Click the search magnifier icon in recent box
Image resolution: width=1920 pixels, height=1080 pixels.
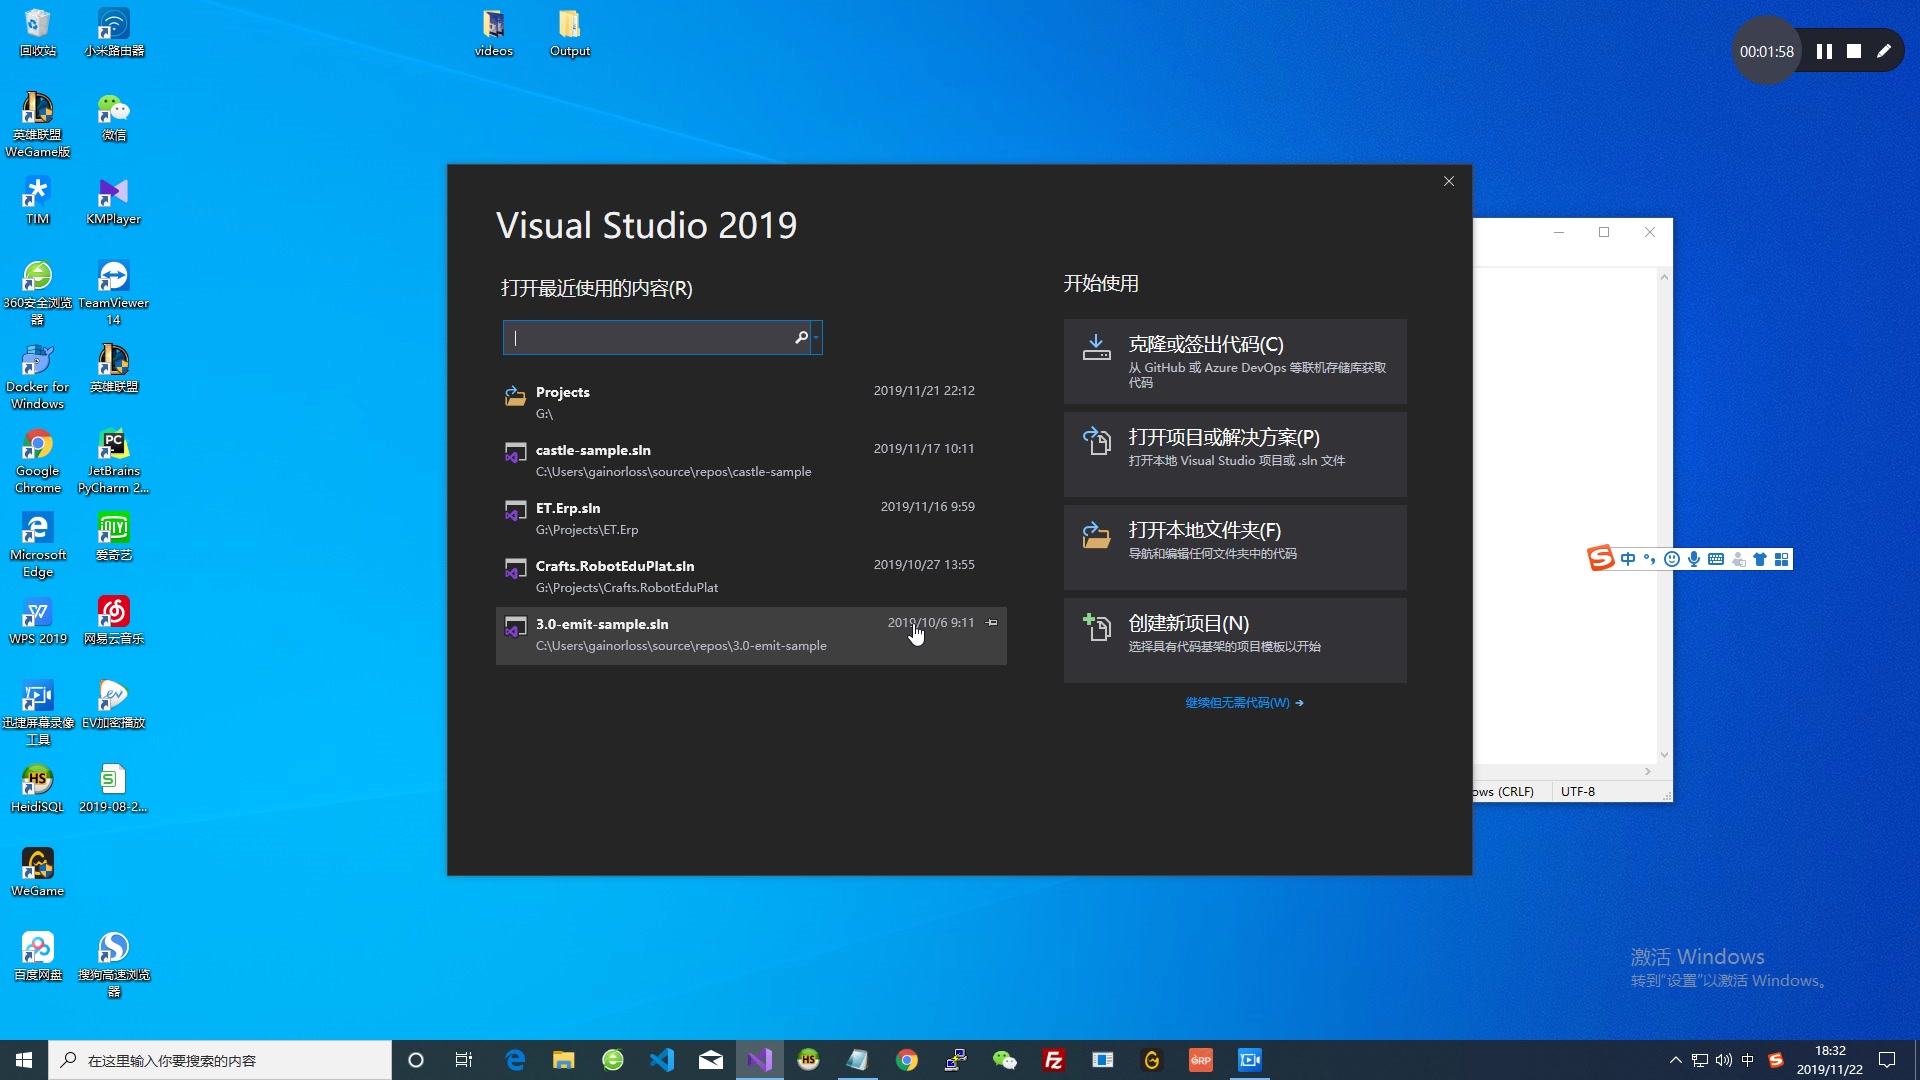click(x=801, y=337)
